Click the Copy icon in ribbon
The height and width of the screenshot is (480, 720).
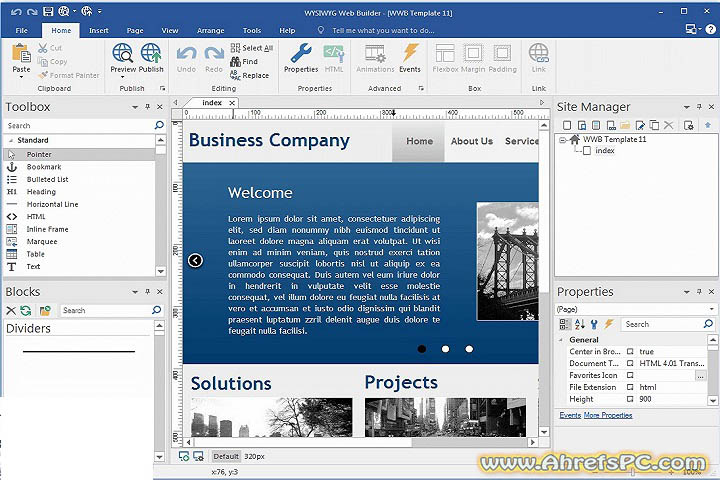tap(43, 62)
